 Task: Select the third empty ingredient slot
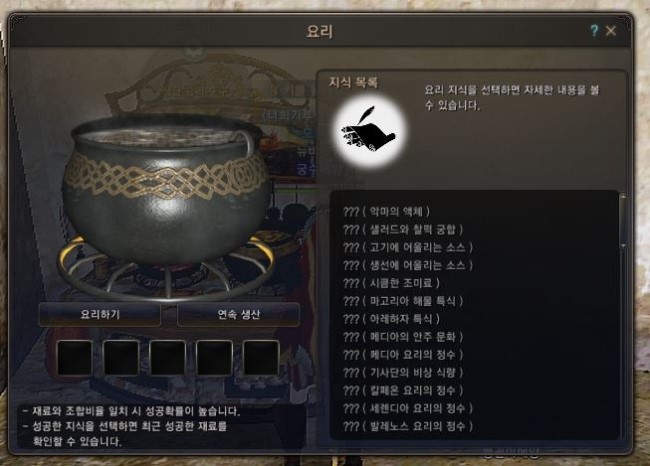click(x=168, y=357)
